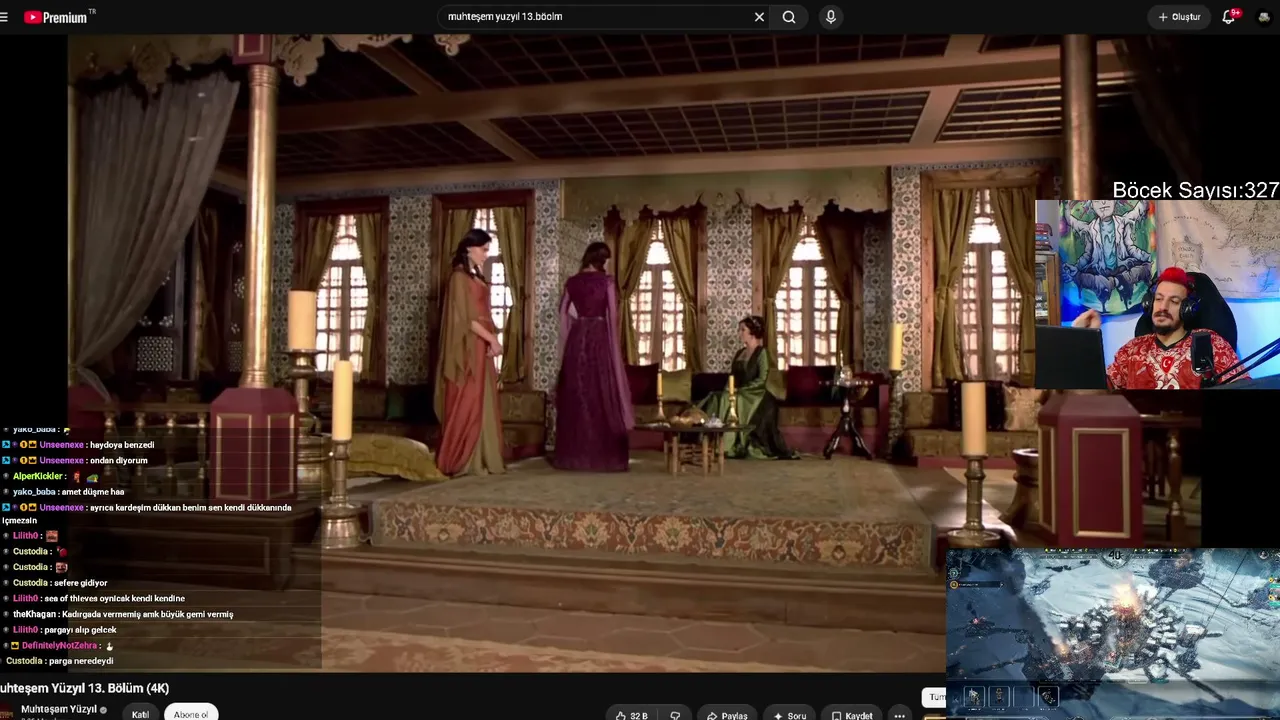Click the streamer webcam overlay
1280x720 pixels.
pos(1157,294)
